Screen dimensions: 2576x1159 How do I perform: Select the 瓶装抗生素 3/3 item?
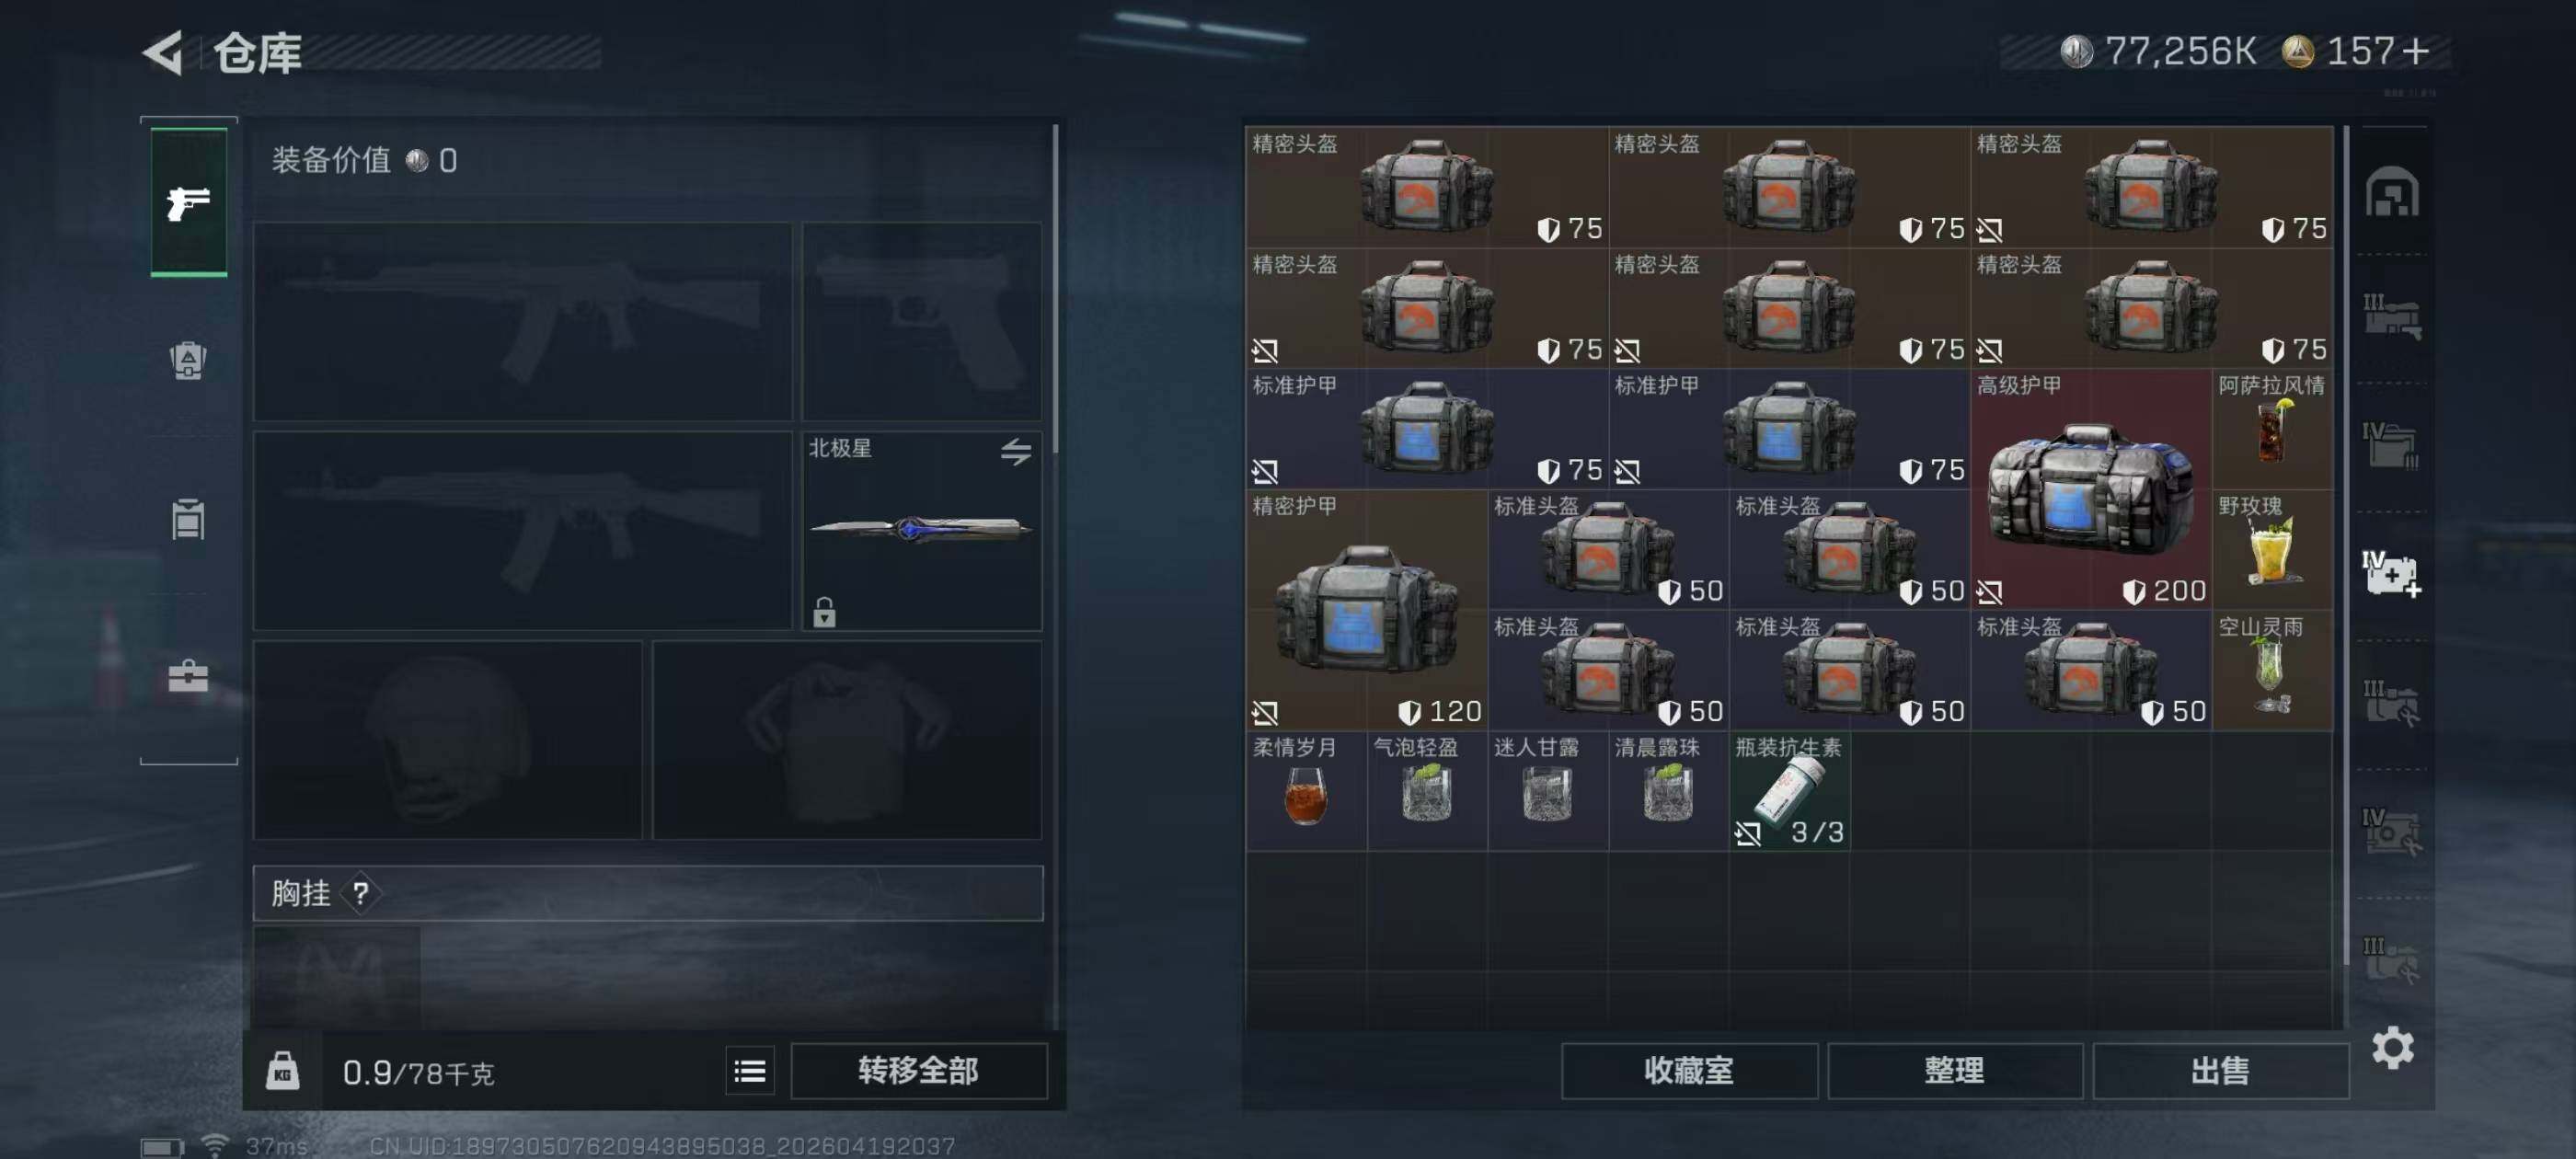click(x=1789, y=791)
